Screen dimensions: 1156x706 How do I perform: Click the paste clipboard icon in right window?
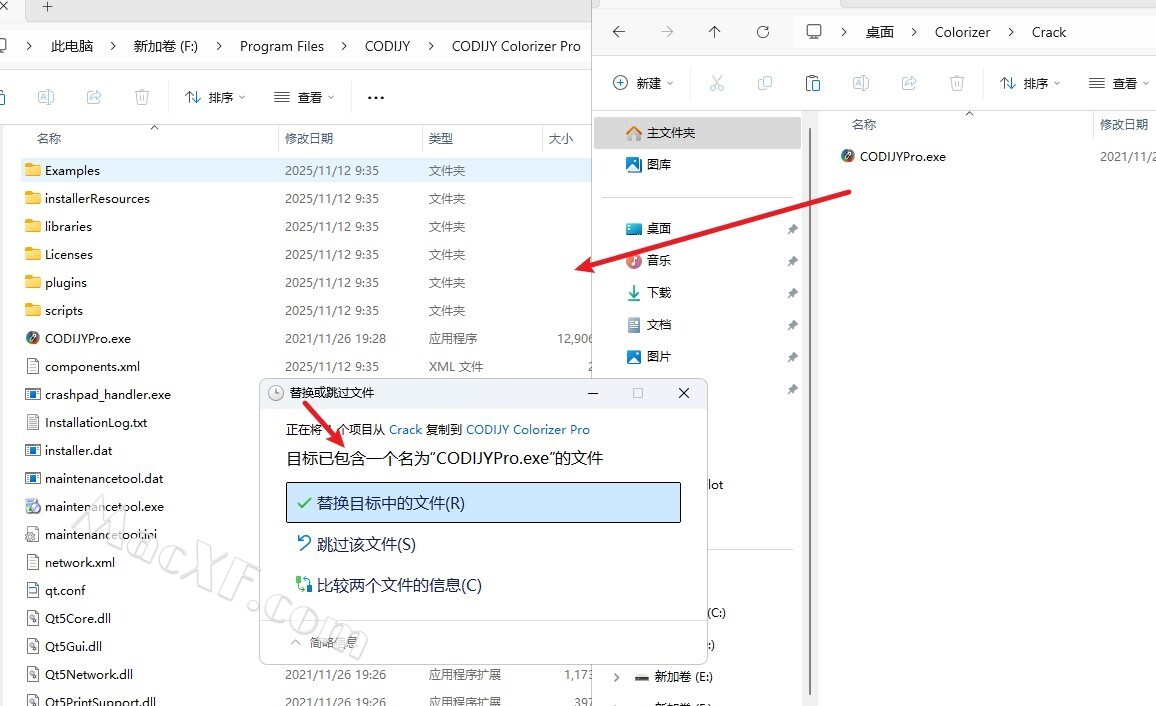pyautogui.click(x=813, y=83)
